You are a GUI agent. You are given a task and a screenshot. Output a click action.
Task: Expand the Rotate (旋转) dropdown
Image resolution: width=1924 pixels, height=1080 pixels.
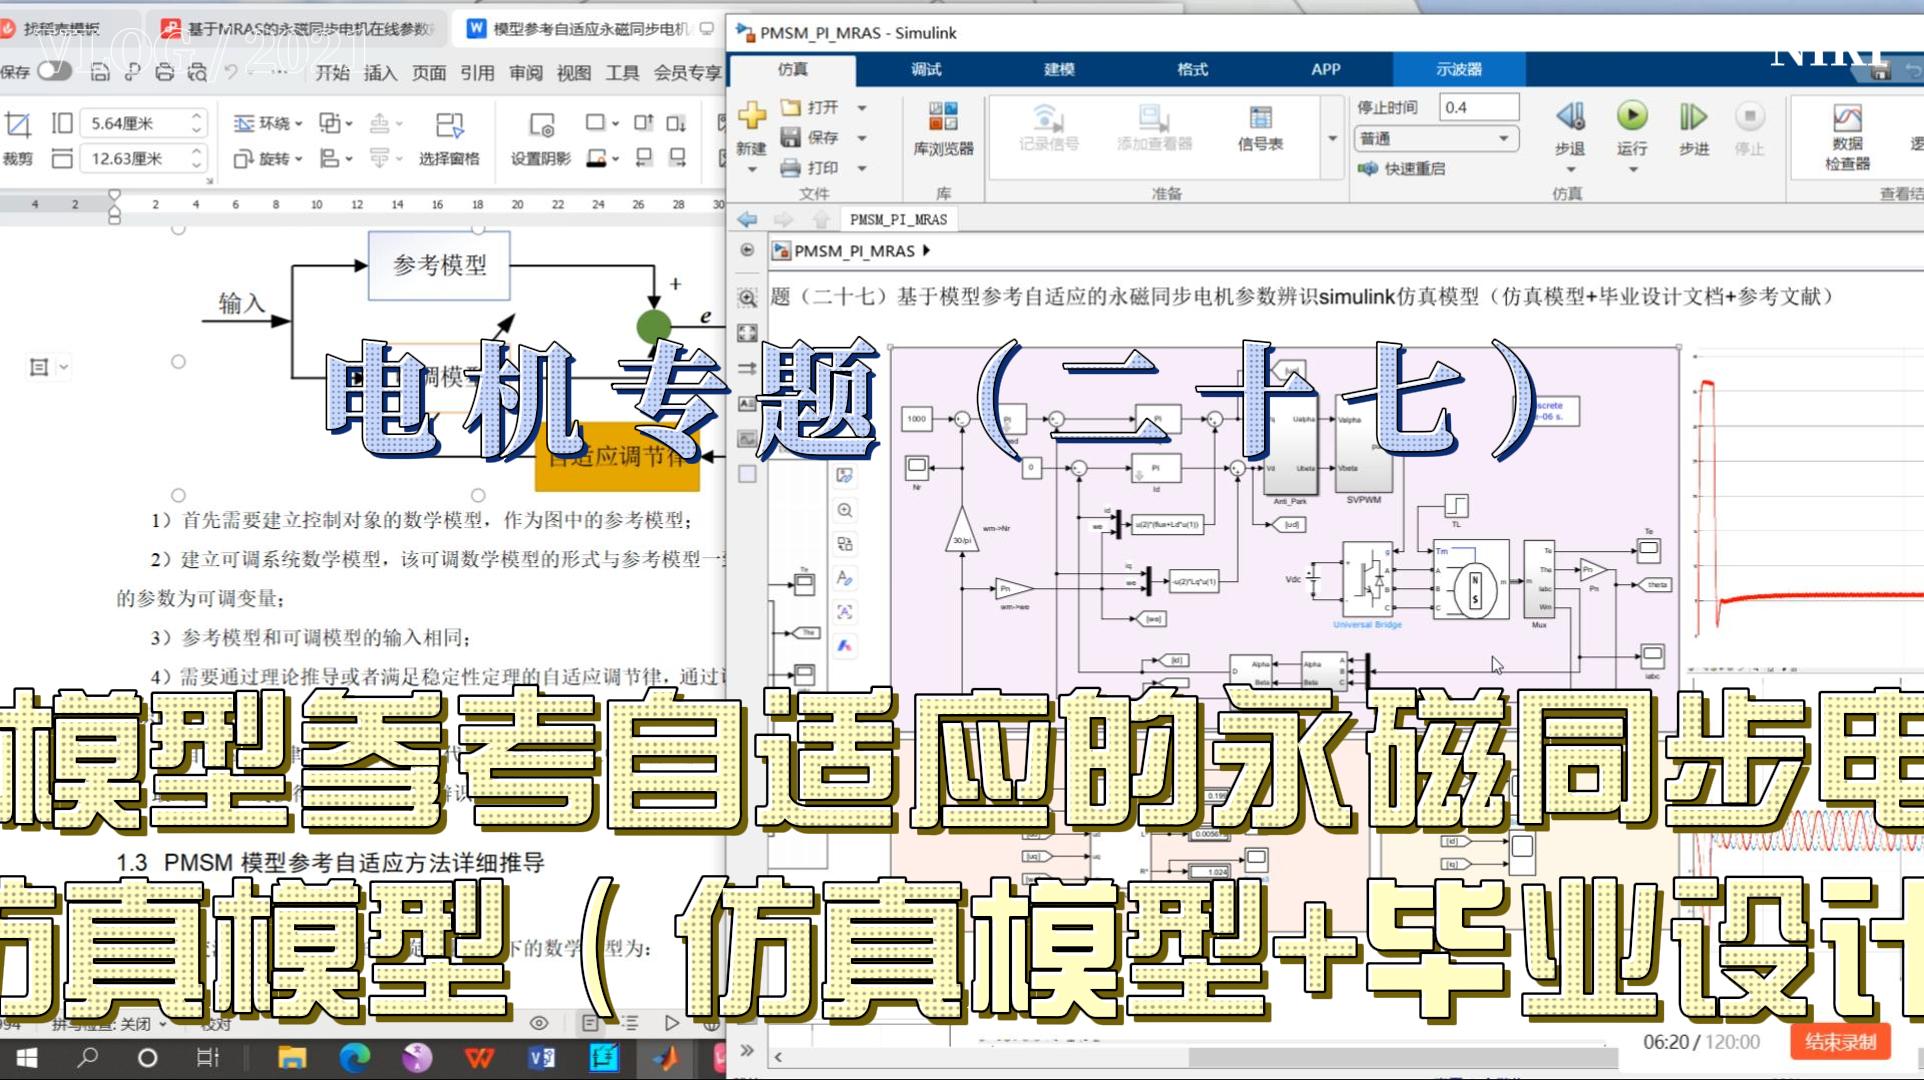(268, 158)
